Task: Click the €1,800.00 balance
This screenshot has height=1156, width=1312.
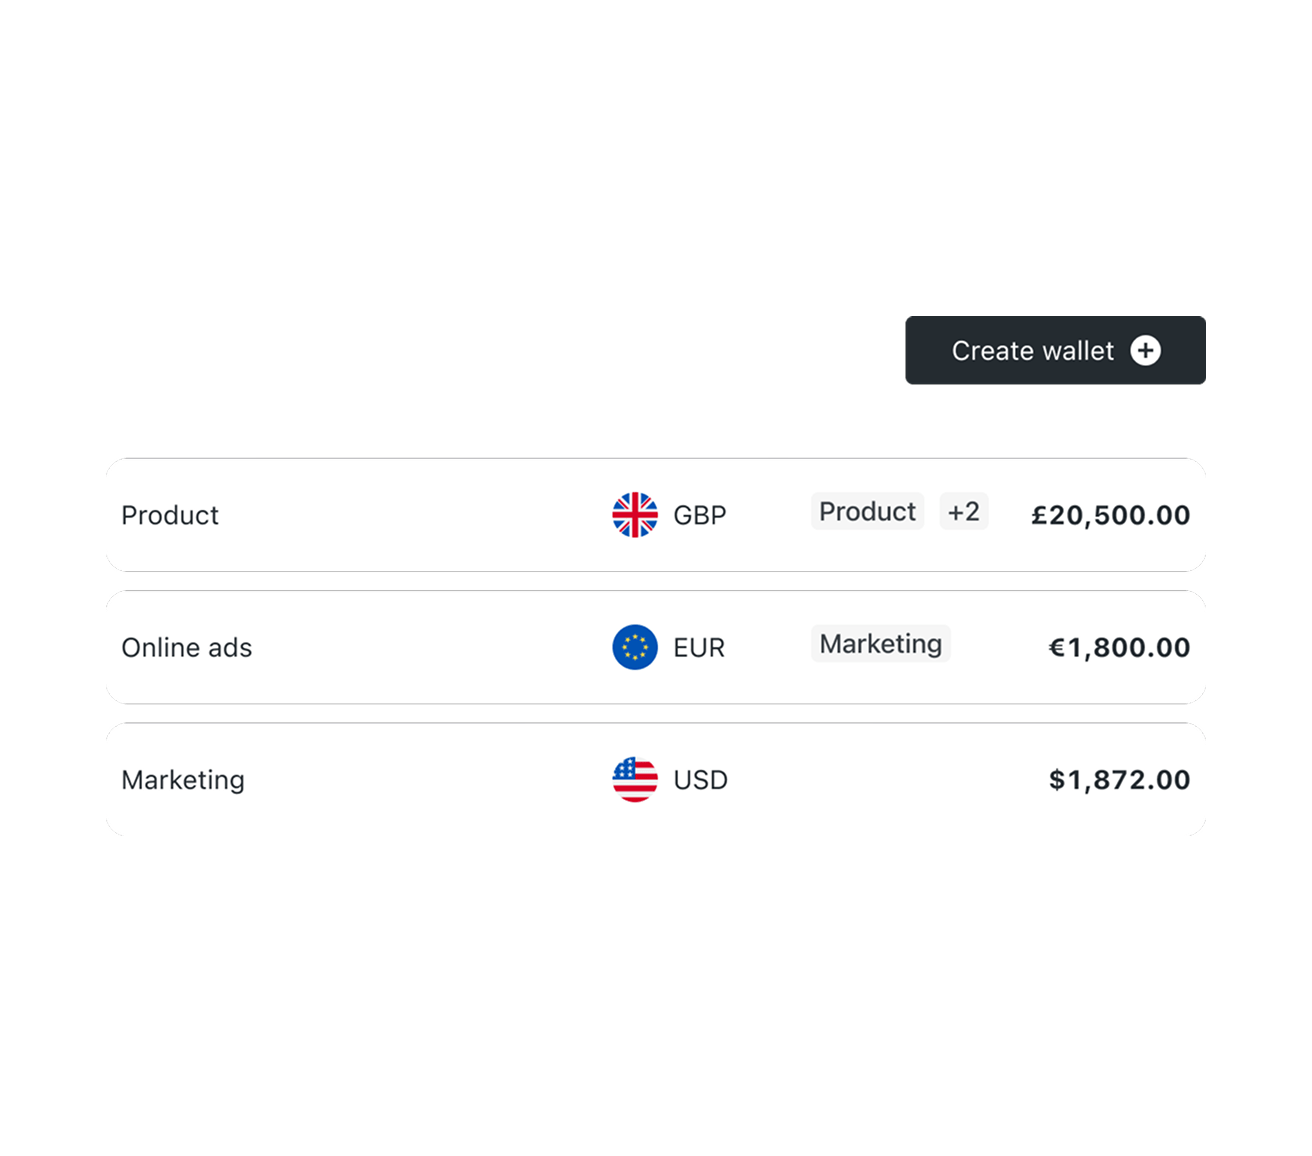Action: pyautogui.click(x=1118, y=647)
